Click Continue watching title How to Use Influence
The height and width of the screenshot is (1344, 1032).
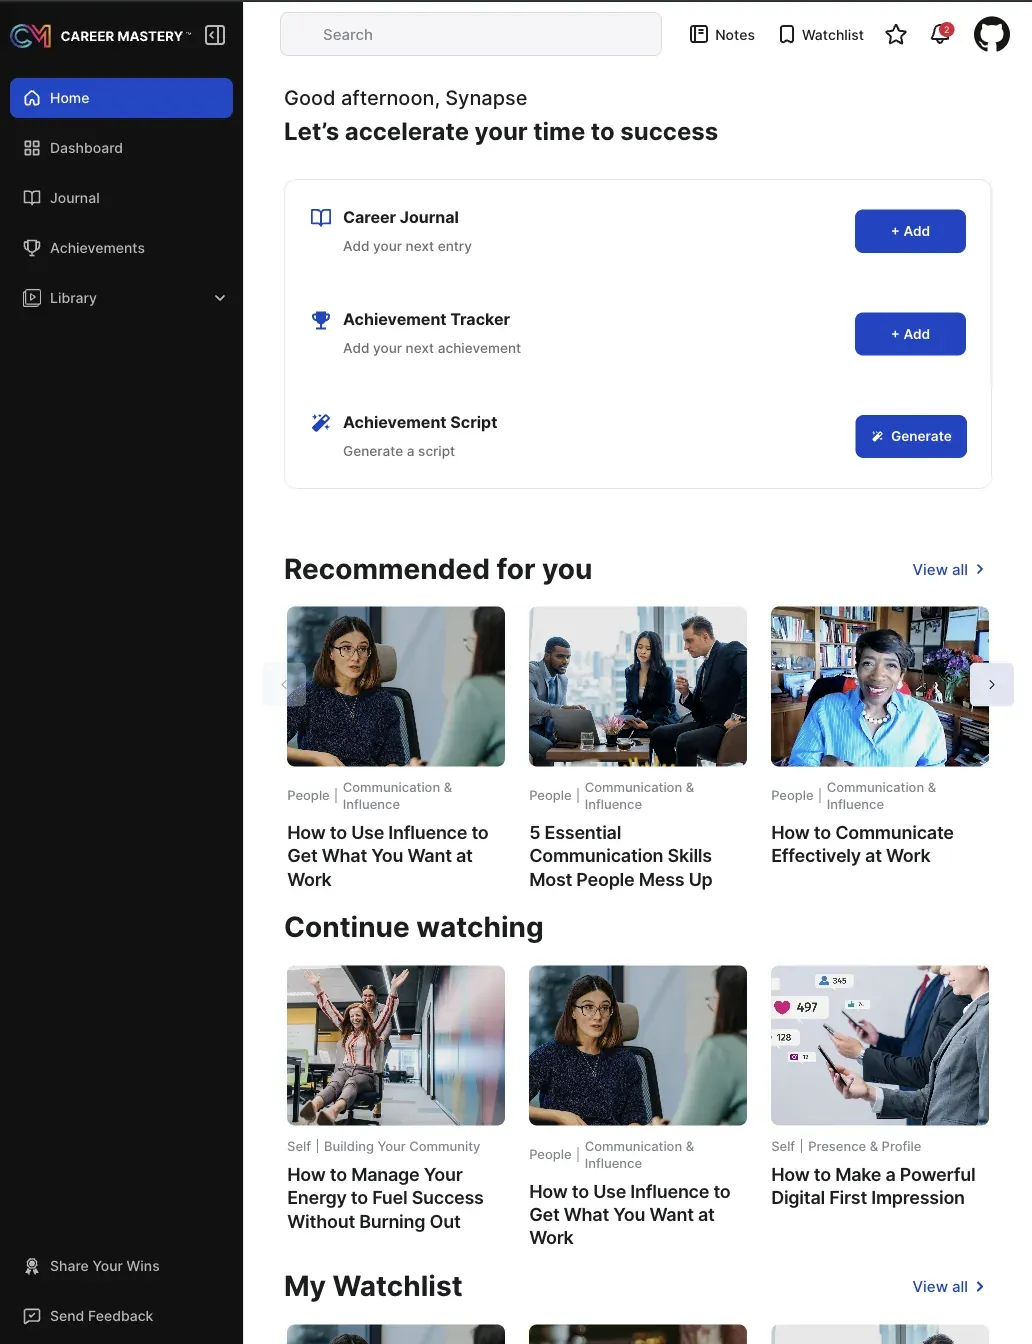(x=630, y=1215)
